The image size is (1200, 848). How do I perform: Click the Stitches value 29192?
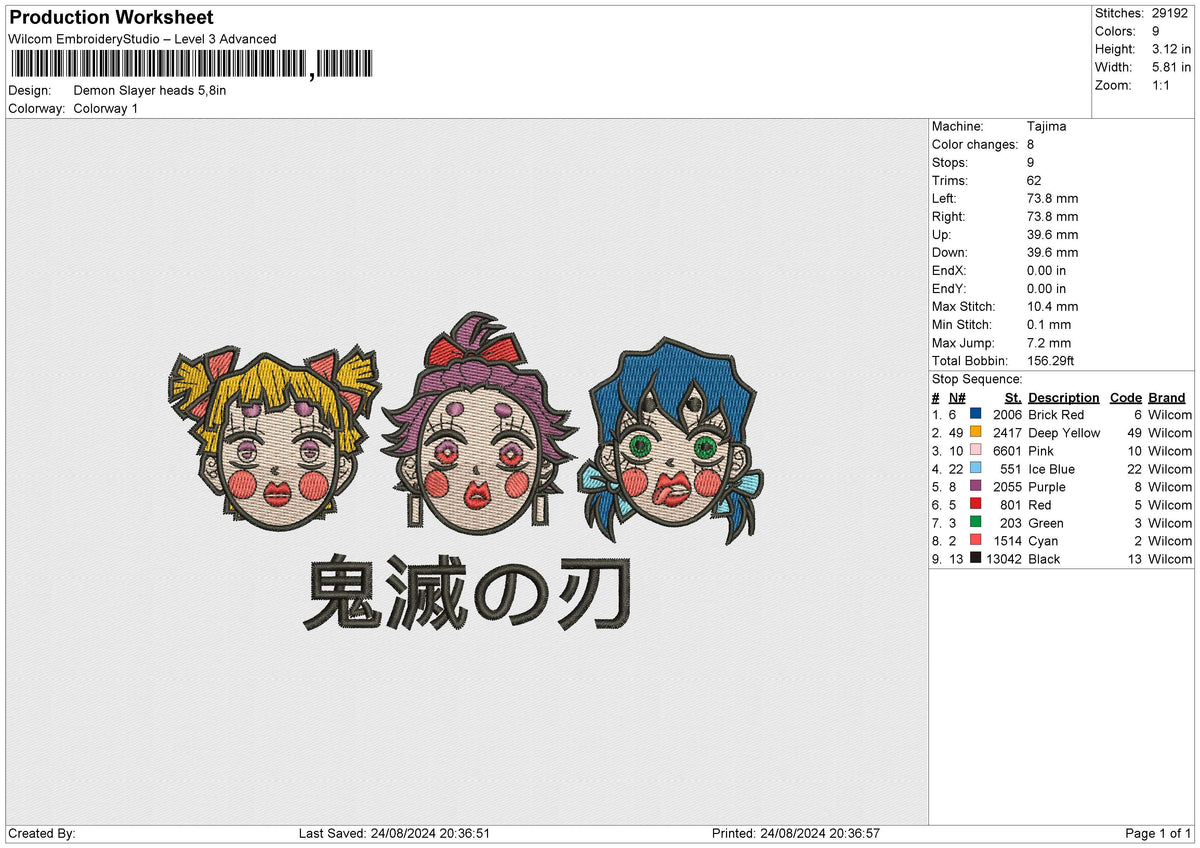pos(1168,13)
